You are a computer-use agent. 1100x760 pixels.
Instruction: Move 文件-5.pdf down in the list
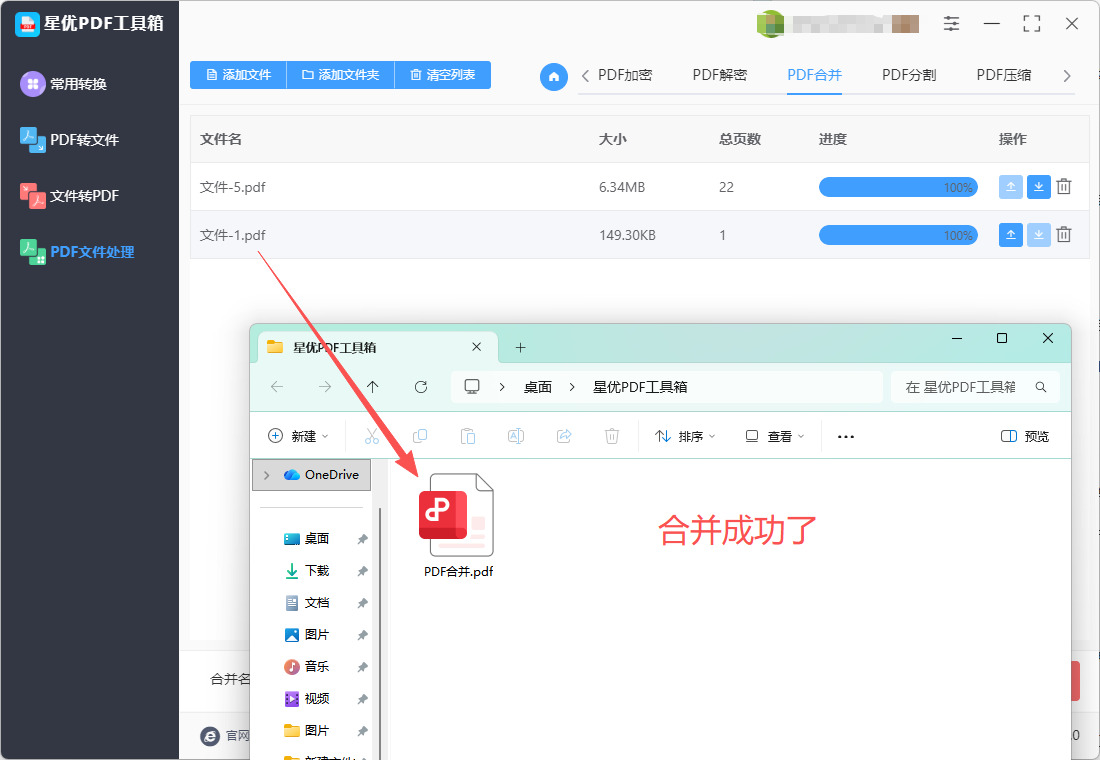click(x=1038, y=187)
